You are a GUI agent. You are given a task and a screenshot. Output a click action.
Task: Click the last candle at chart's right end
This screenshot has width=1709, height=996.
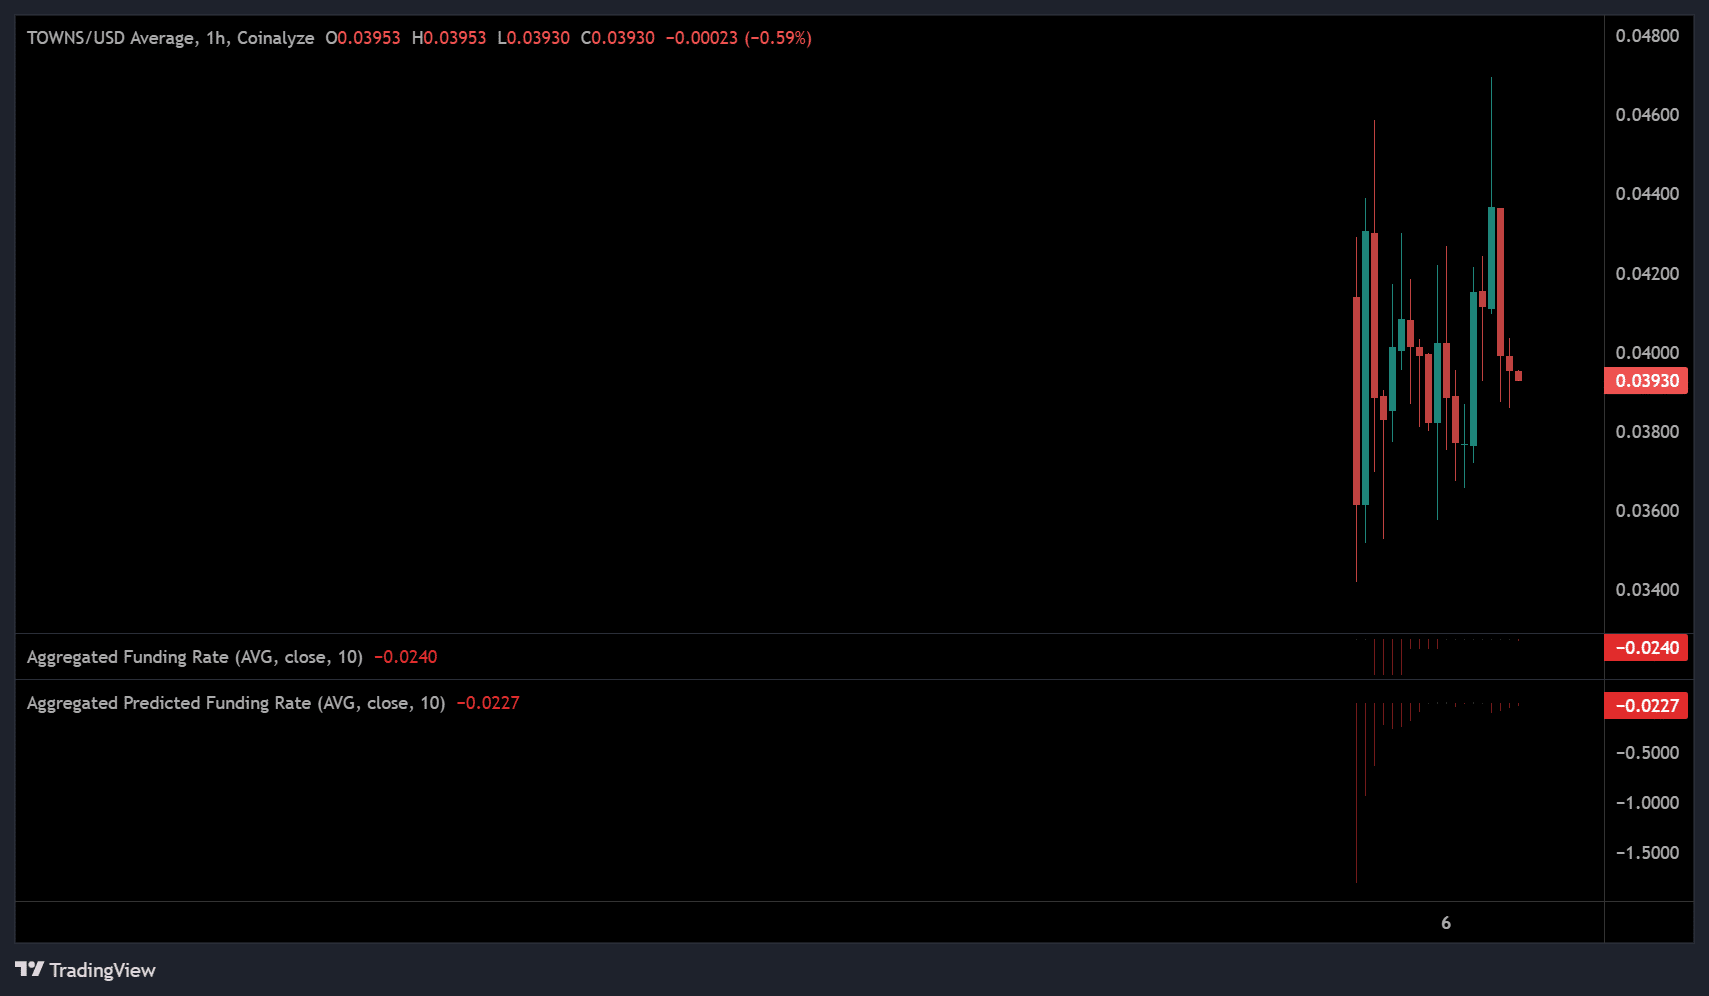(1518, 376)
